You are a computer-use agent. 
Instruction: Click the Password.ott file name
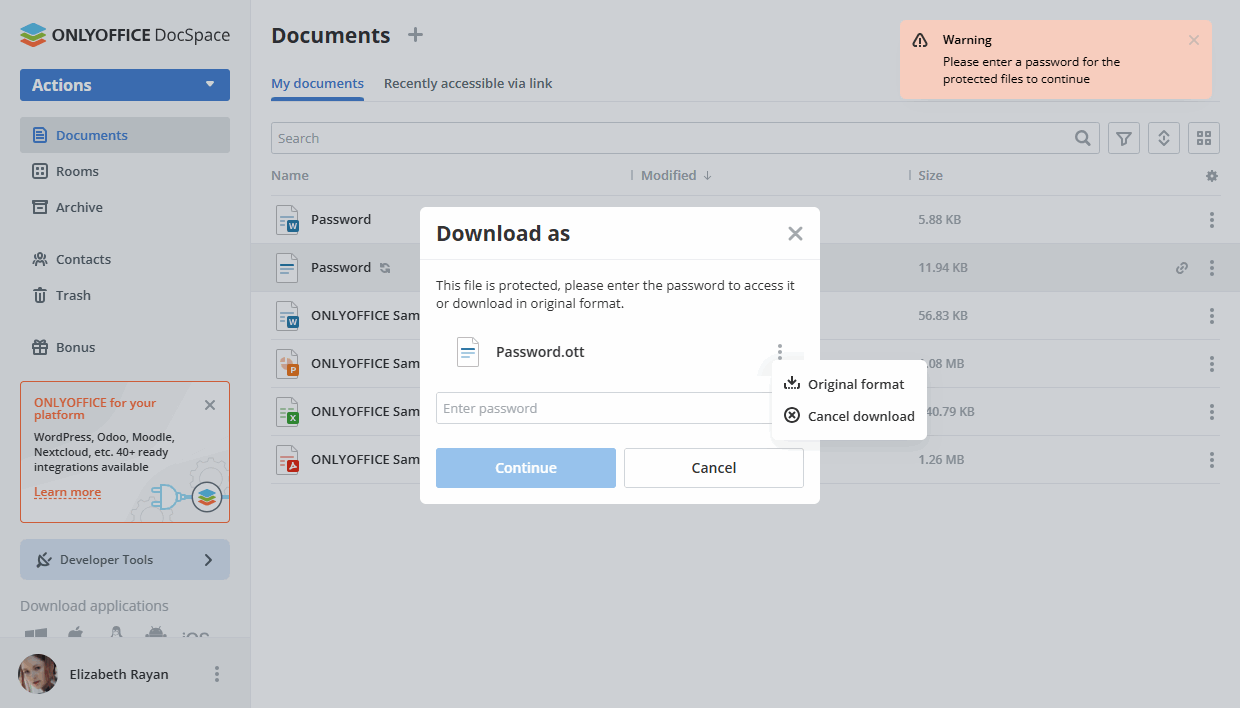click(x=540, y=352)
